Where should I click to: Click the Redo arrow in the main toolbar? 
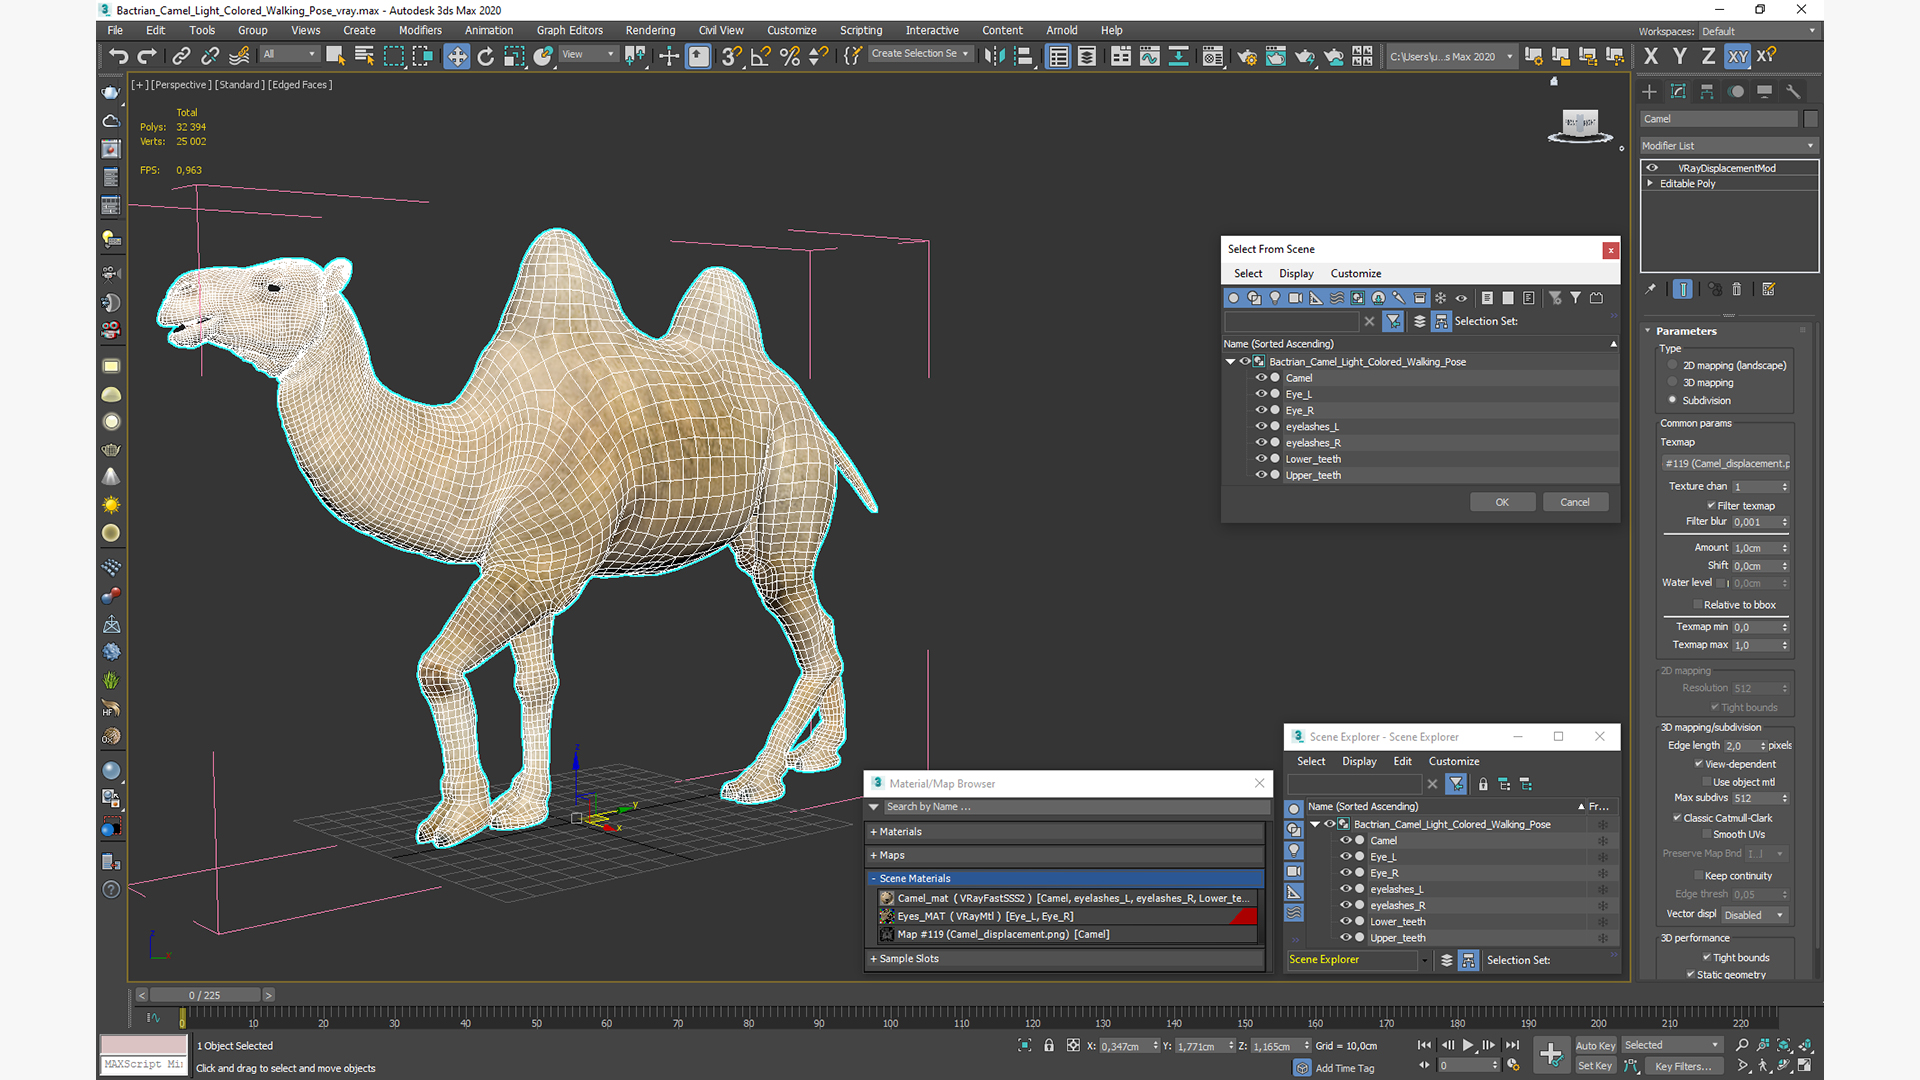(x=147, y=56)
